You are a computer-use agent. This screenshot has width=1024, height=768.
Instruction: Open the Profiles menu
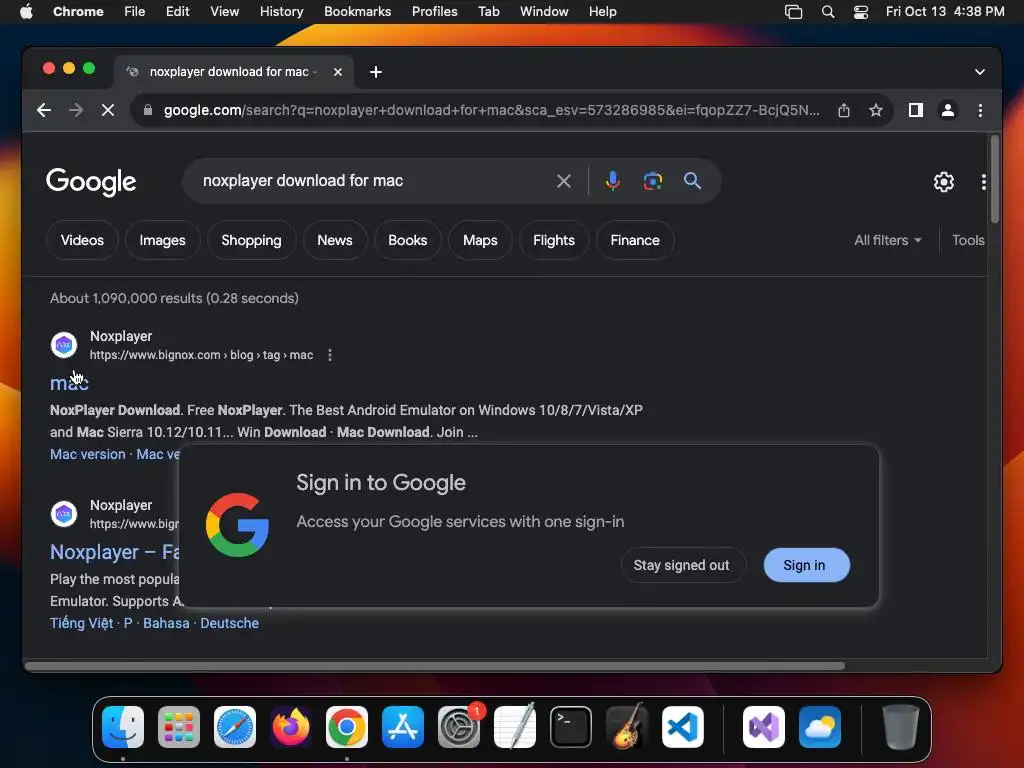[x=434, y=12]
